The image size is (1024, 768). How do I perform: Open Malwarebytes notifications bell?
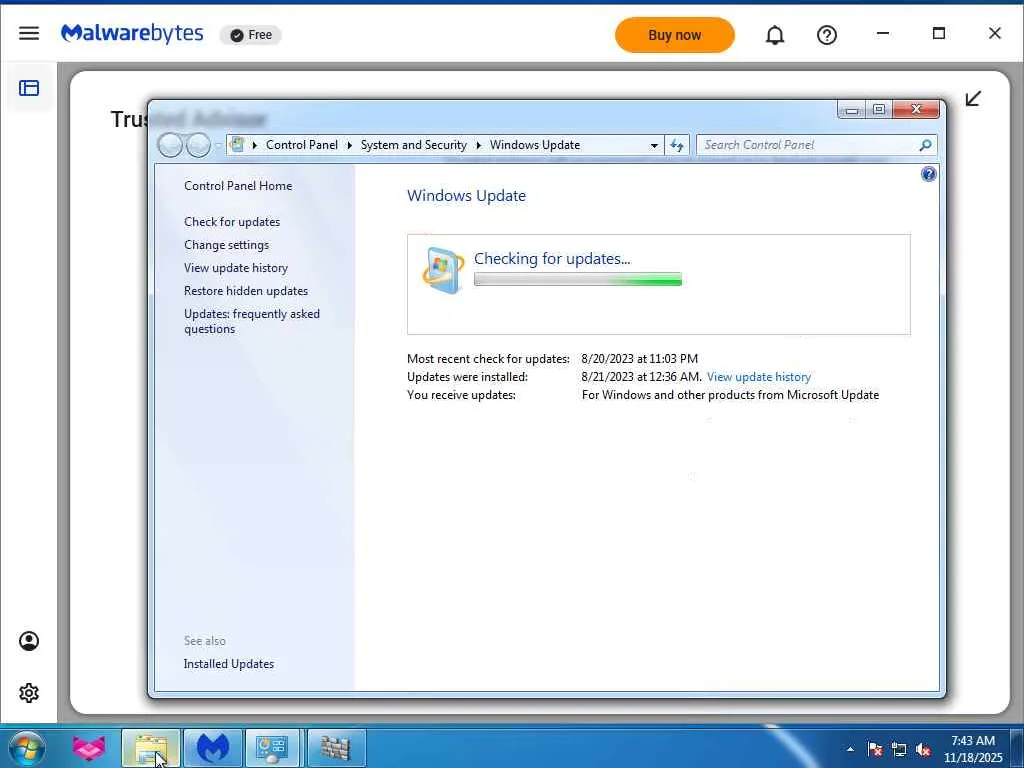click(x=775, y=35)
